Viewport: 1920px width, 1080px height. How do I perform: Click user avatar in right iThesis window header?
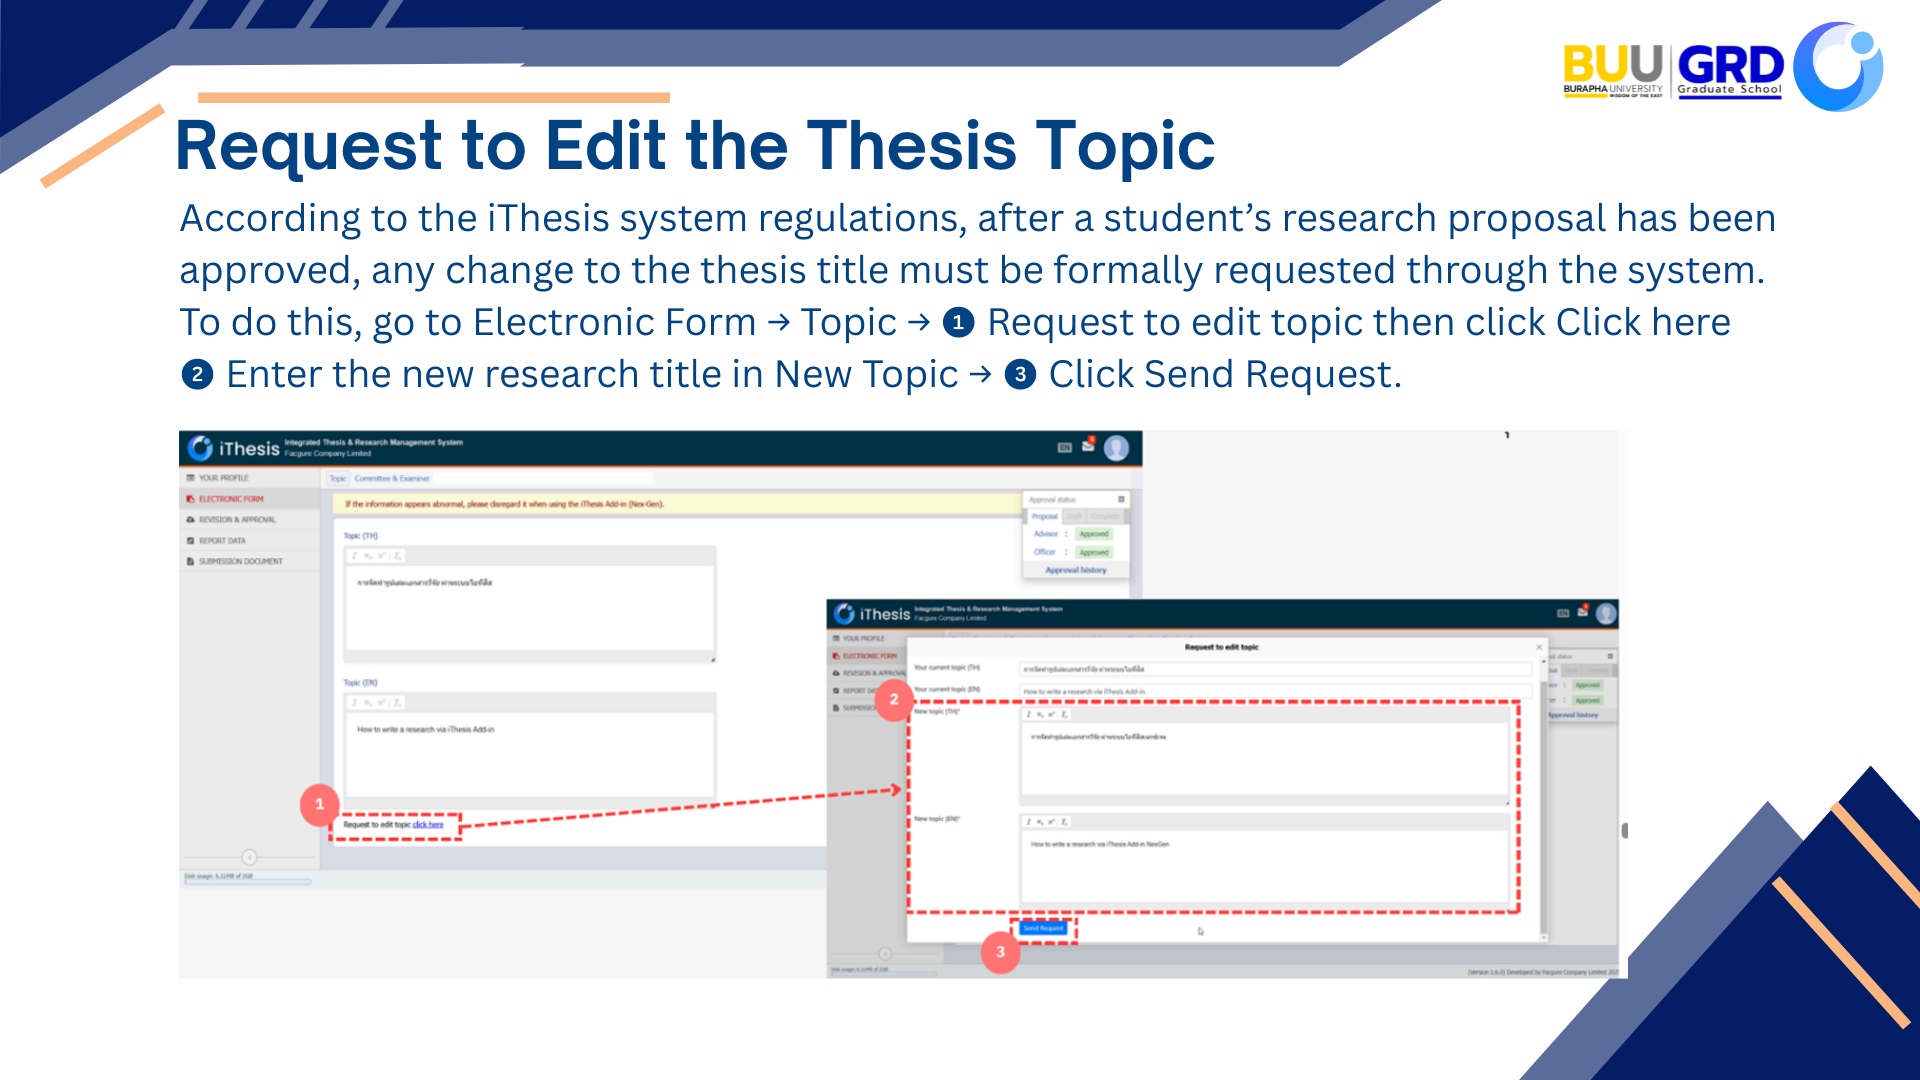(x=1606, y=614)
